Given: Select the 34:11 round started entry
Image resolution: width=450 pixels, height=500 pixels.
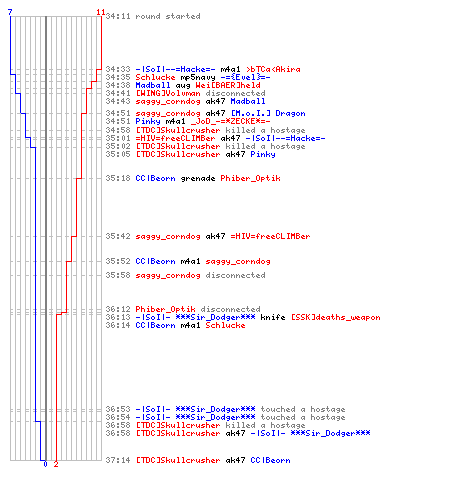Looking at the screenshot, I should click(153, 16).
